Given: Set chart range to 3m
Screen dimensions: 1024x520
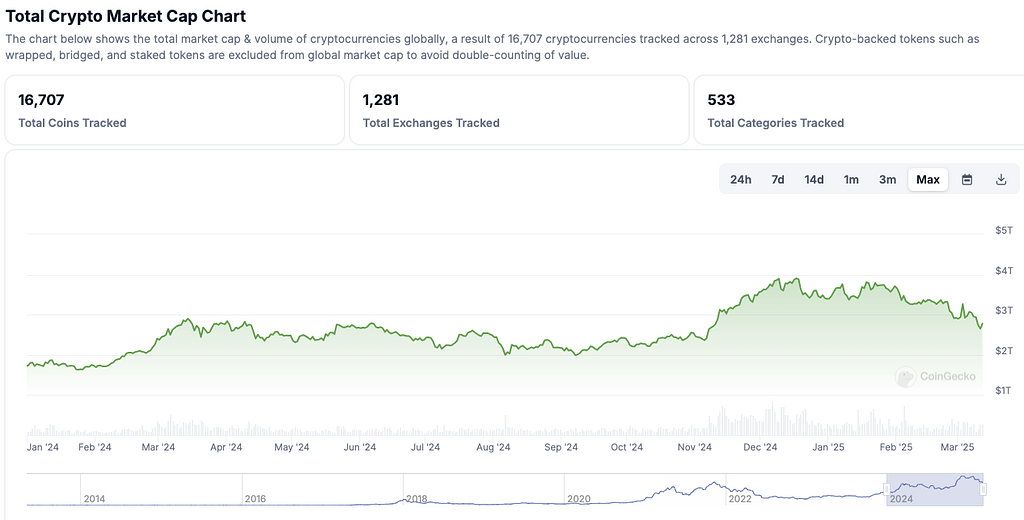Looking at the screenshot, I should 888,180.
